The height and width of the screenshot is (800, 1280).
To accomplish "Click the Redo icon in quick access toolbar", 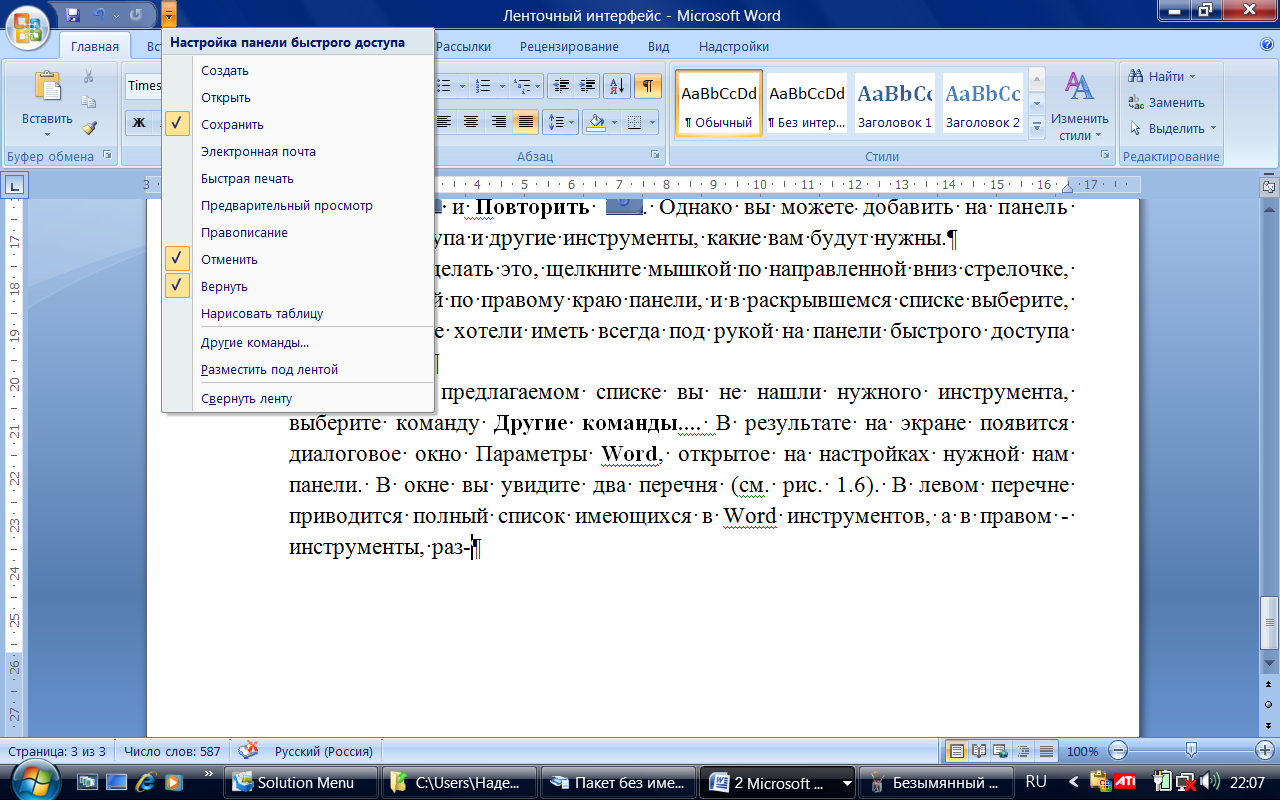I will [136, 15].
